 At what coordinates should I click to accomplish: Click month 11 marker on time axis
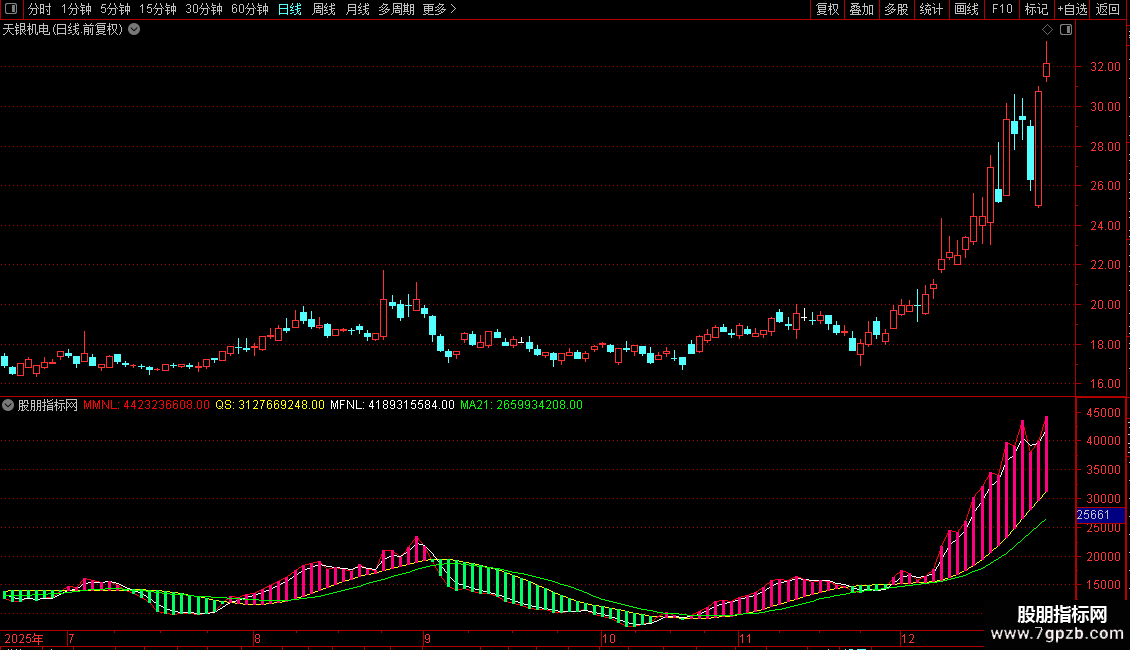pos(745,638)
